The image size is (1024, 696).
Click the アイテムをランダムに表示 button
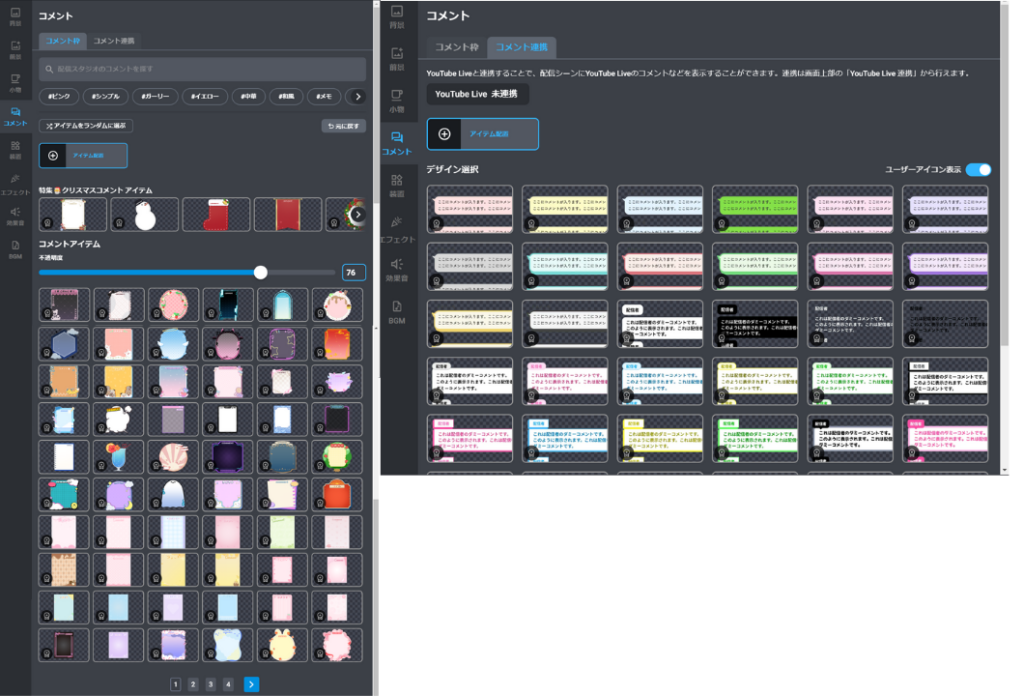86,126
